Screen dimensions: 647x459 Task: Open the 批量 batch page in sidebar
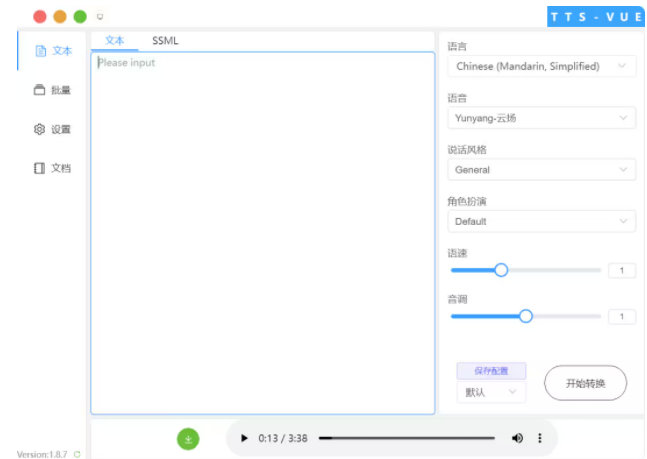(52, 90)
